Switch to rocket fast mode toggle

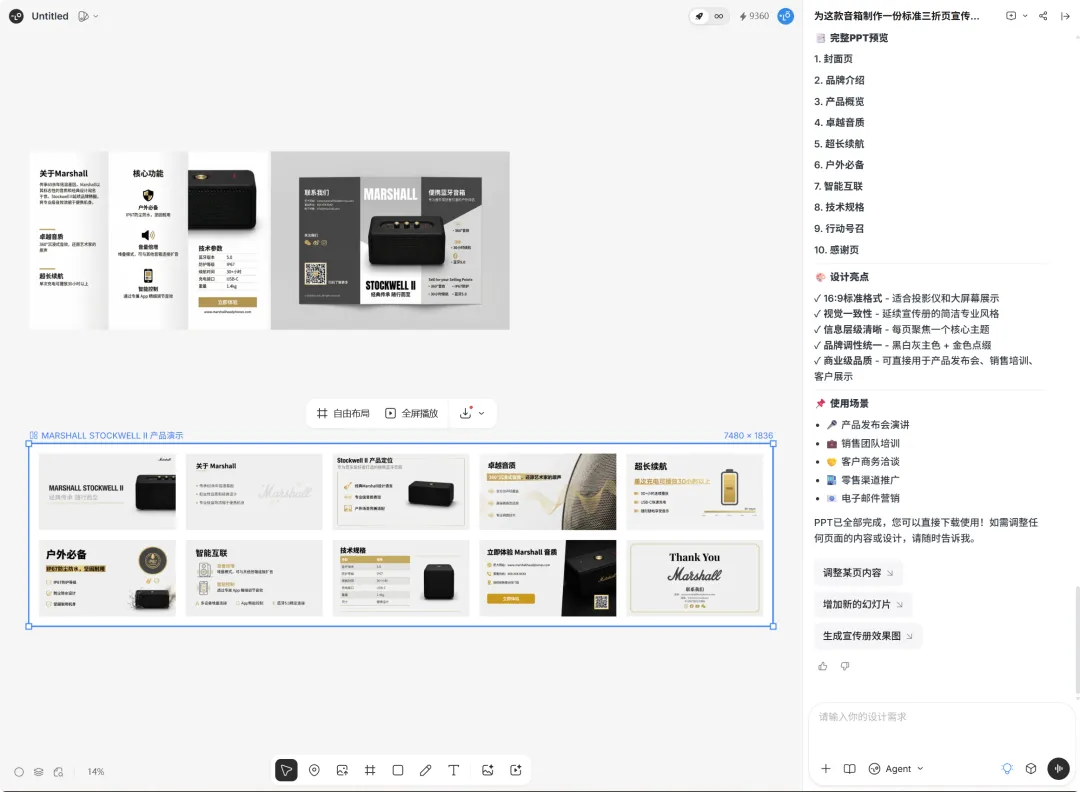click(x=700, y=16)
